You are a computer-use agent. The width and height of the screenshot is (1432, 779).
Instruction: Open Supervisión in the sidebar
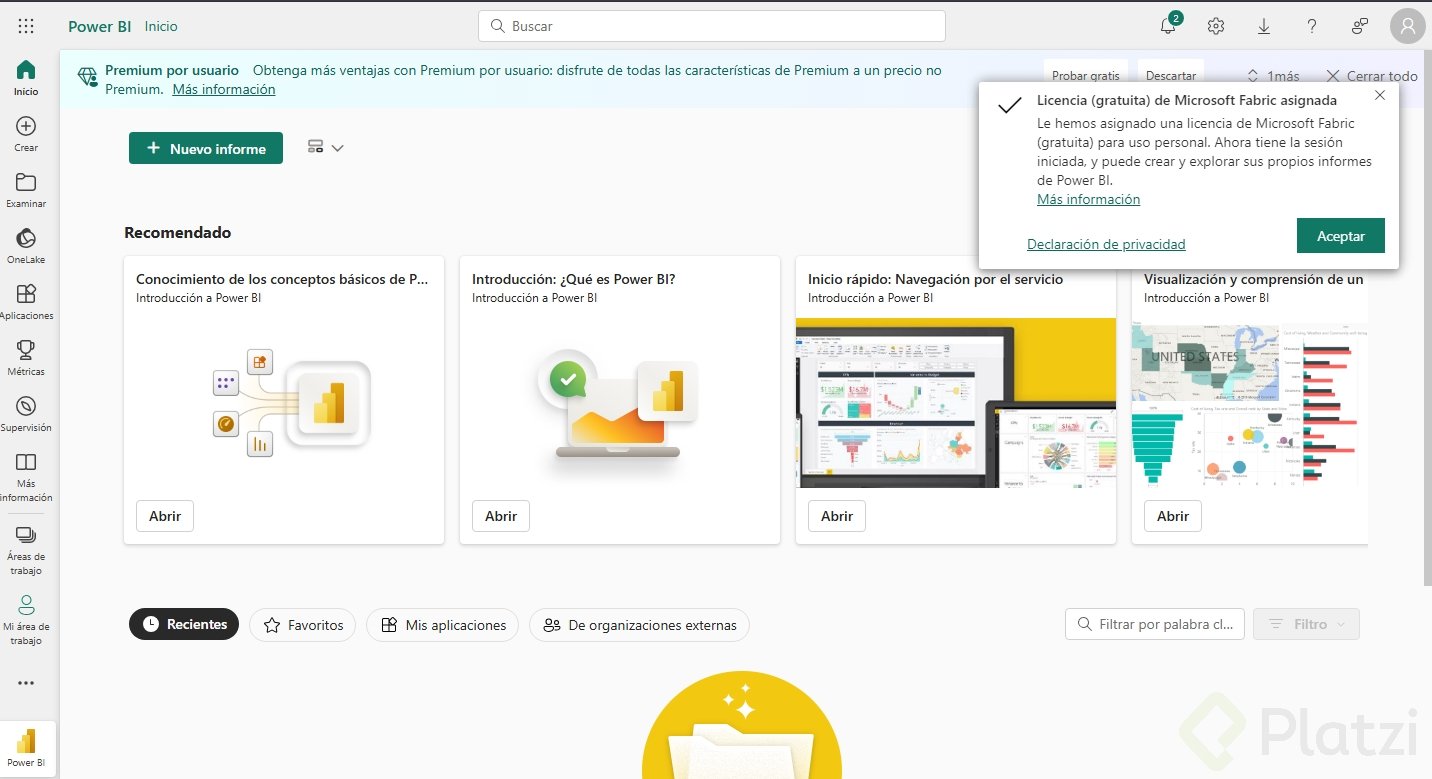pyautogui.click(x=26, y=413)
